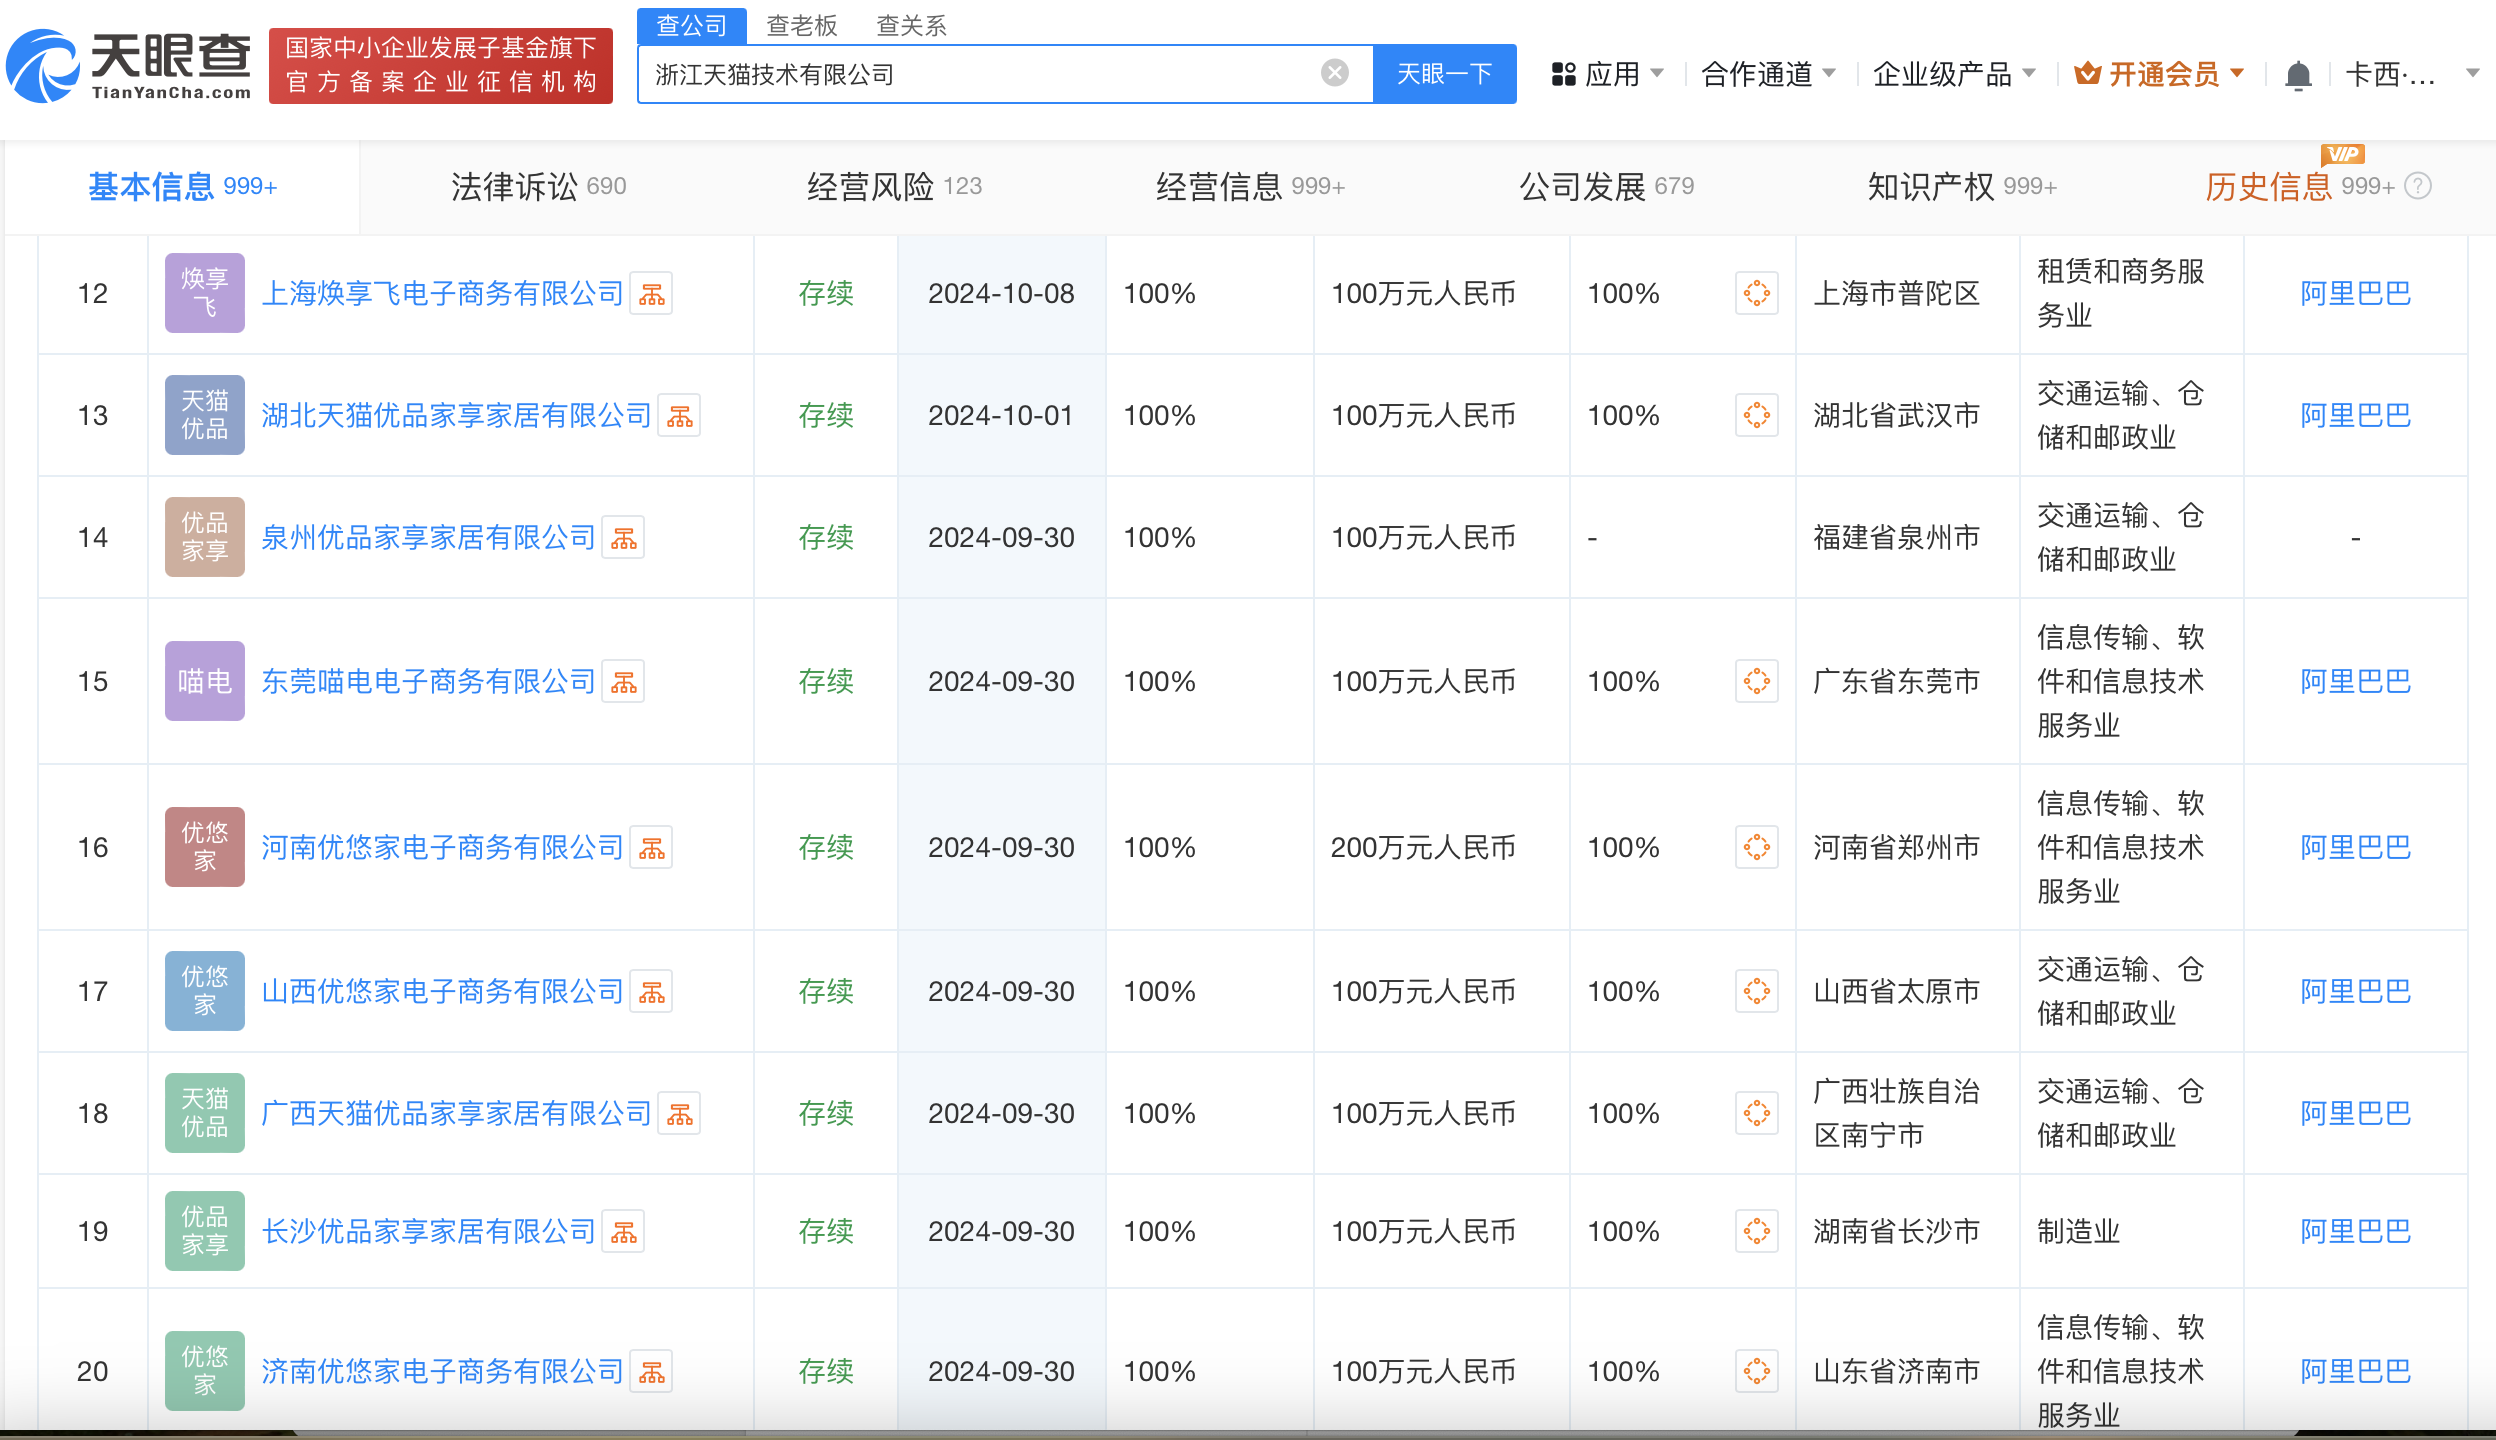Image resolution: width=2496 pixels, height=1440 pixels.
Task: Open link 湖北天猫优品家享家居有限公司
Action: [456, 416]
